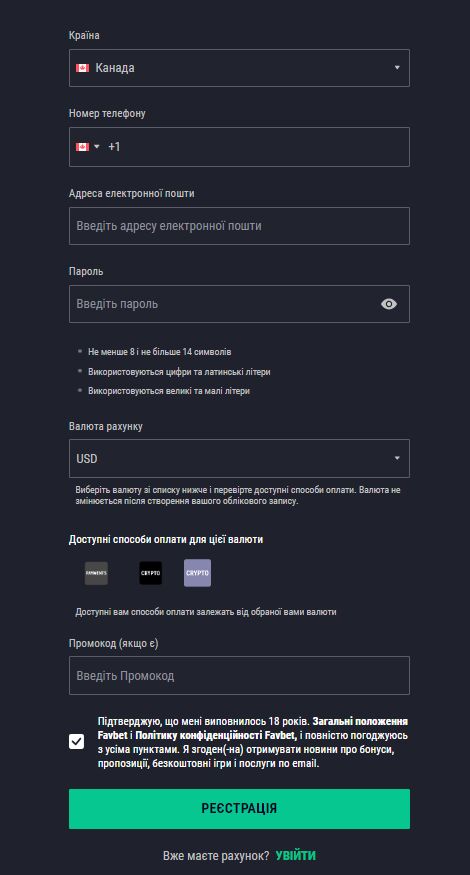Viewport: 470px width, 875px height.
Task: Expand the phone country code selector arrow
Action: click(x=97, y=147)
